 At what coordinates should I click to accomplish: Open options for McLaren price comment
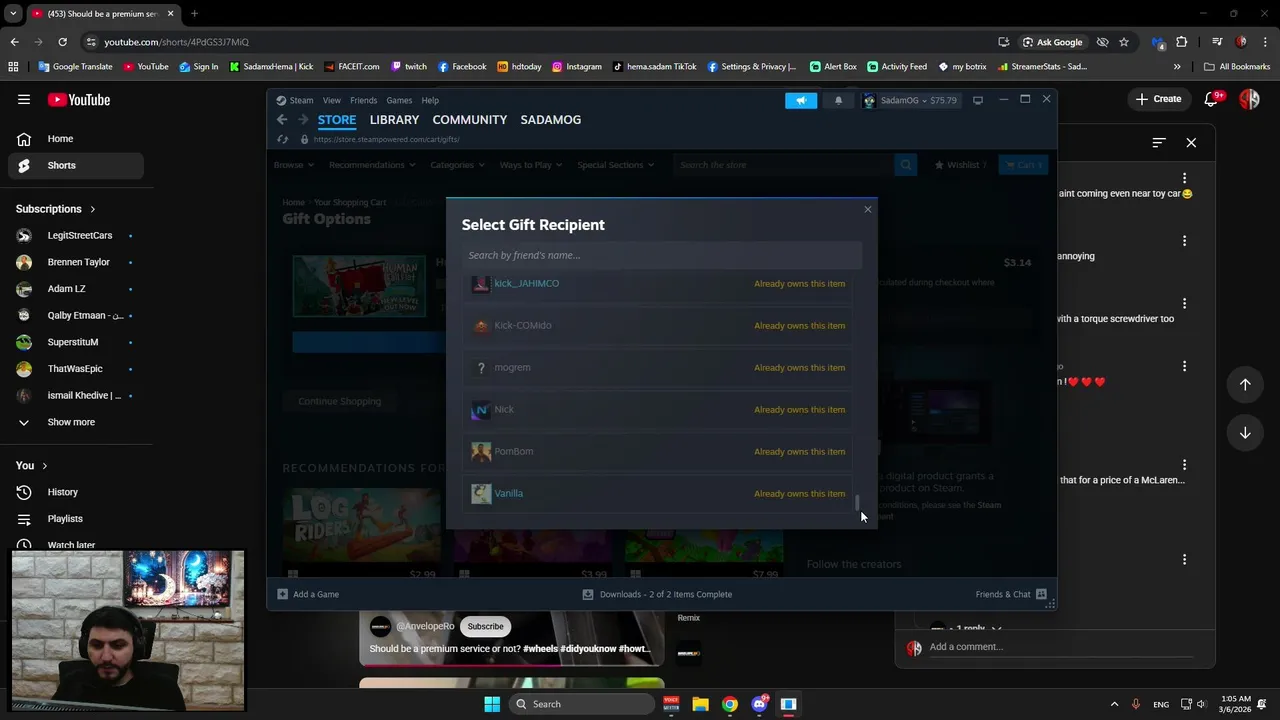1184,465
